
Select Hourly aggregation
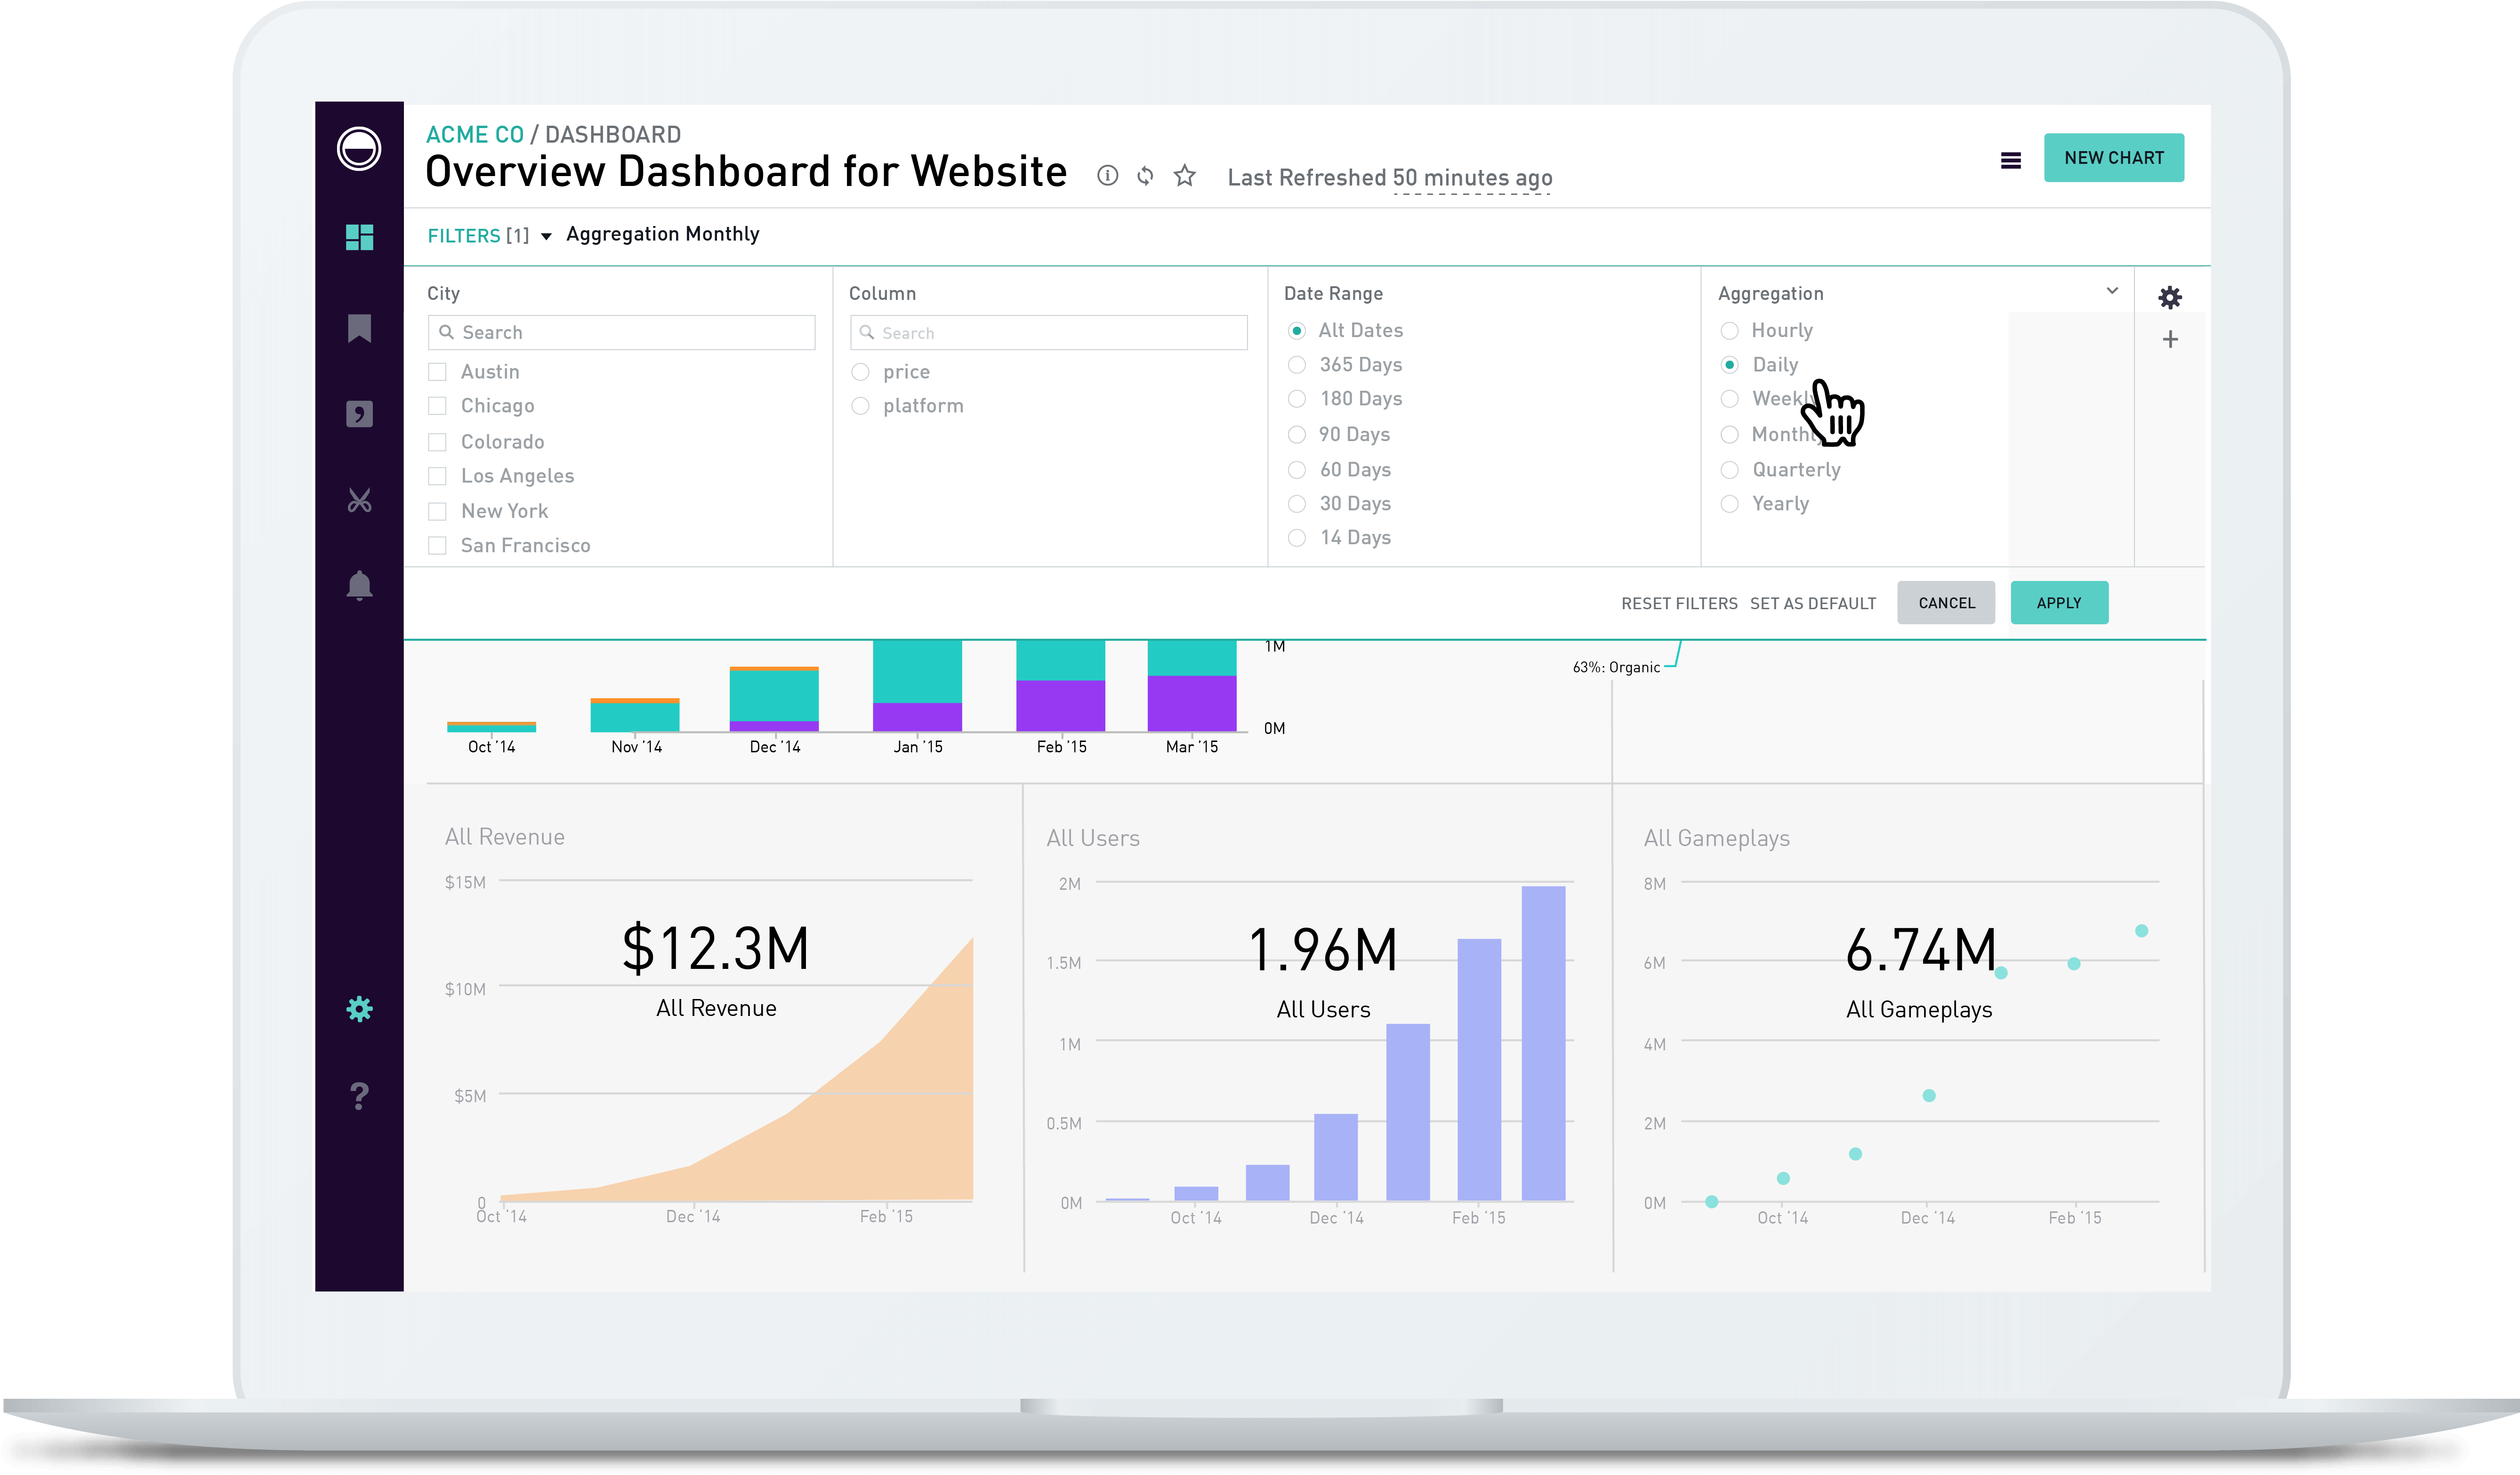point(1730,330)
